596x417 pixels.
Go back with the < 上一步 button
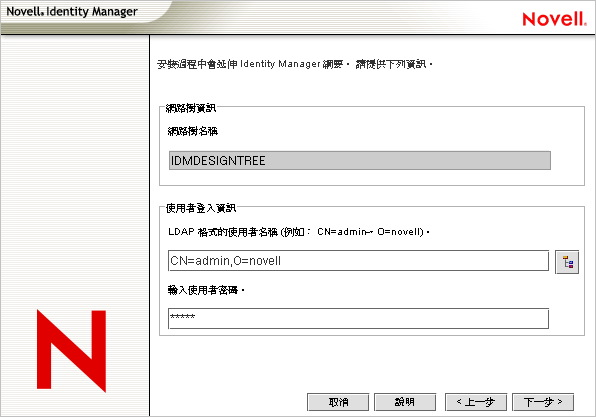(x=476, y=402)
